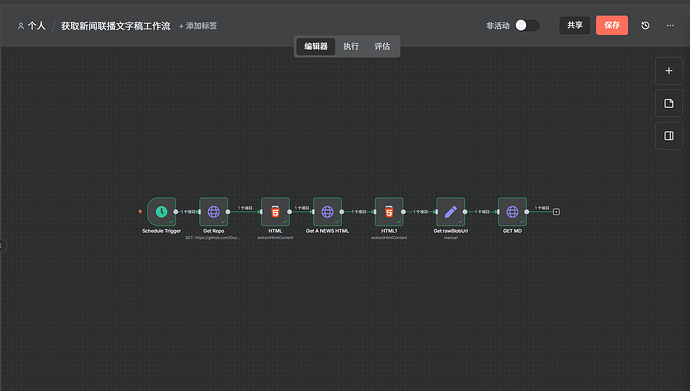The height and width of the screenshot is (391, 690).
Task: Click the 'GET MD' node label
Action: pyautogui.click(x=512, y=231)
